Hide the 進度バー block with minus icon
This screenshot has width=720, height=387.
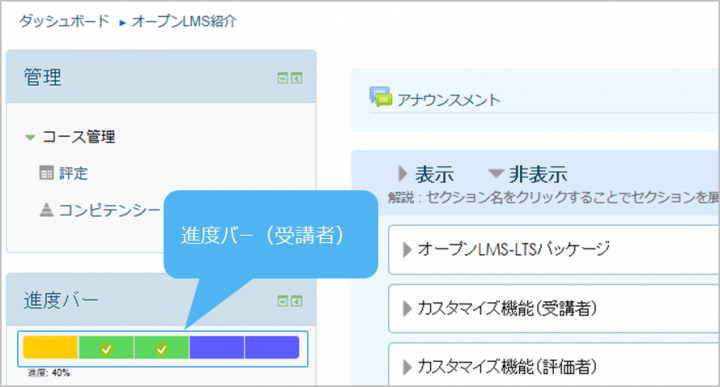[x=283, y=301]
